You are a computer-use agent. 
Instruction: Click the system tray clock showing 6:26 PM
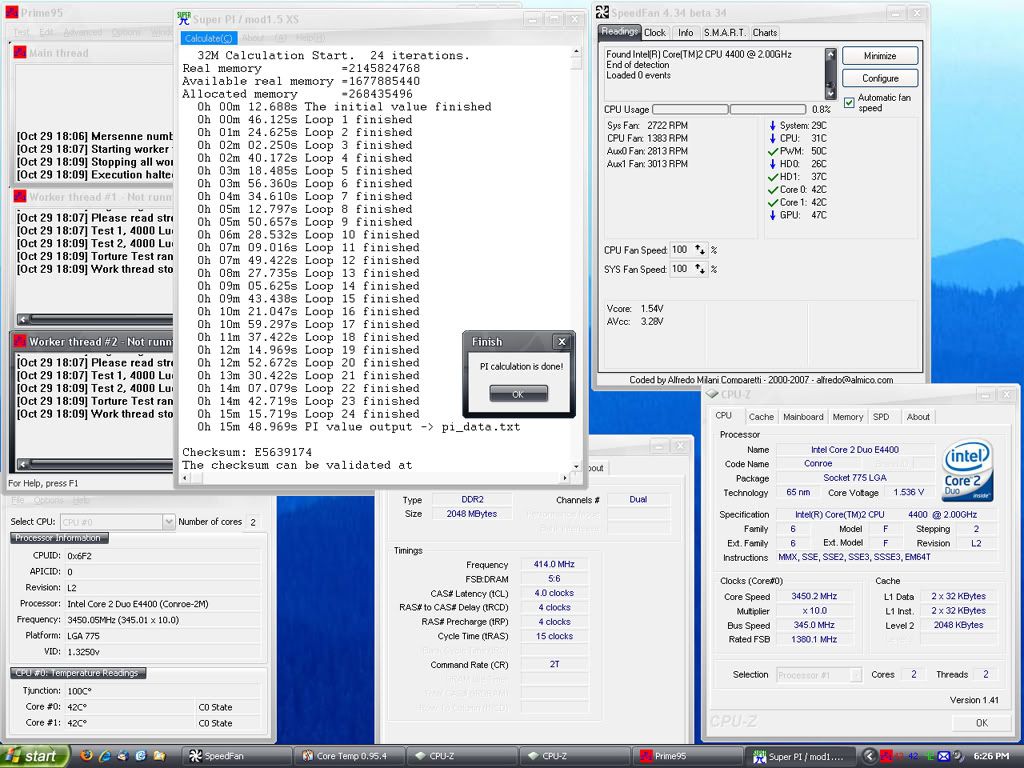pos(991,756)
